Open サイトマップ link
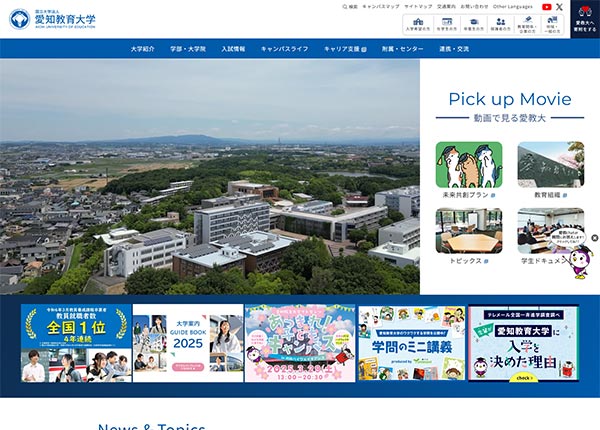This screenshot has height=430, width=600. (x=418, y=7)
